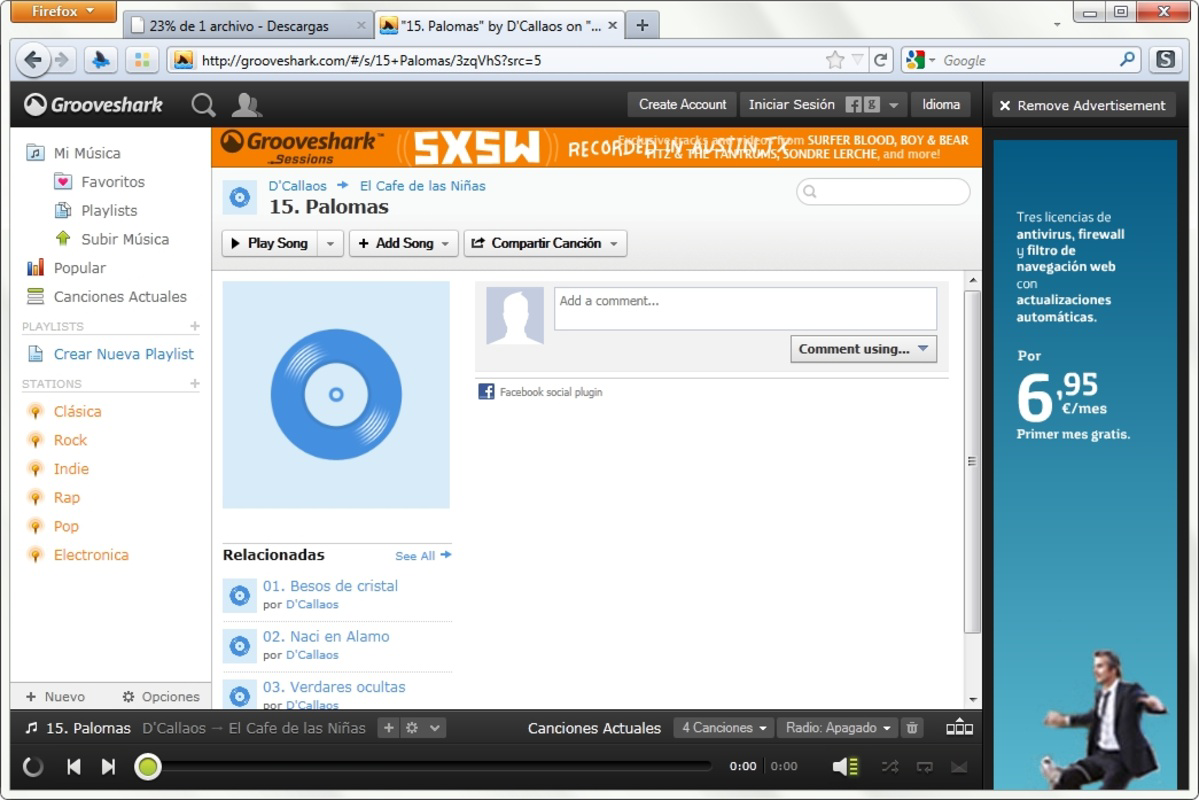1199x800 pixels.
Task: Open the Add Song dropdown
Action: [404, 243]
